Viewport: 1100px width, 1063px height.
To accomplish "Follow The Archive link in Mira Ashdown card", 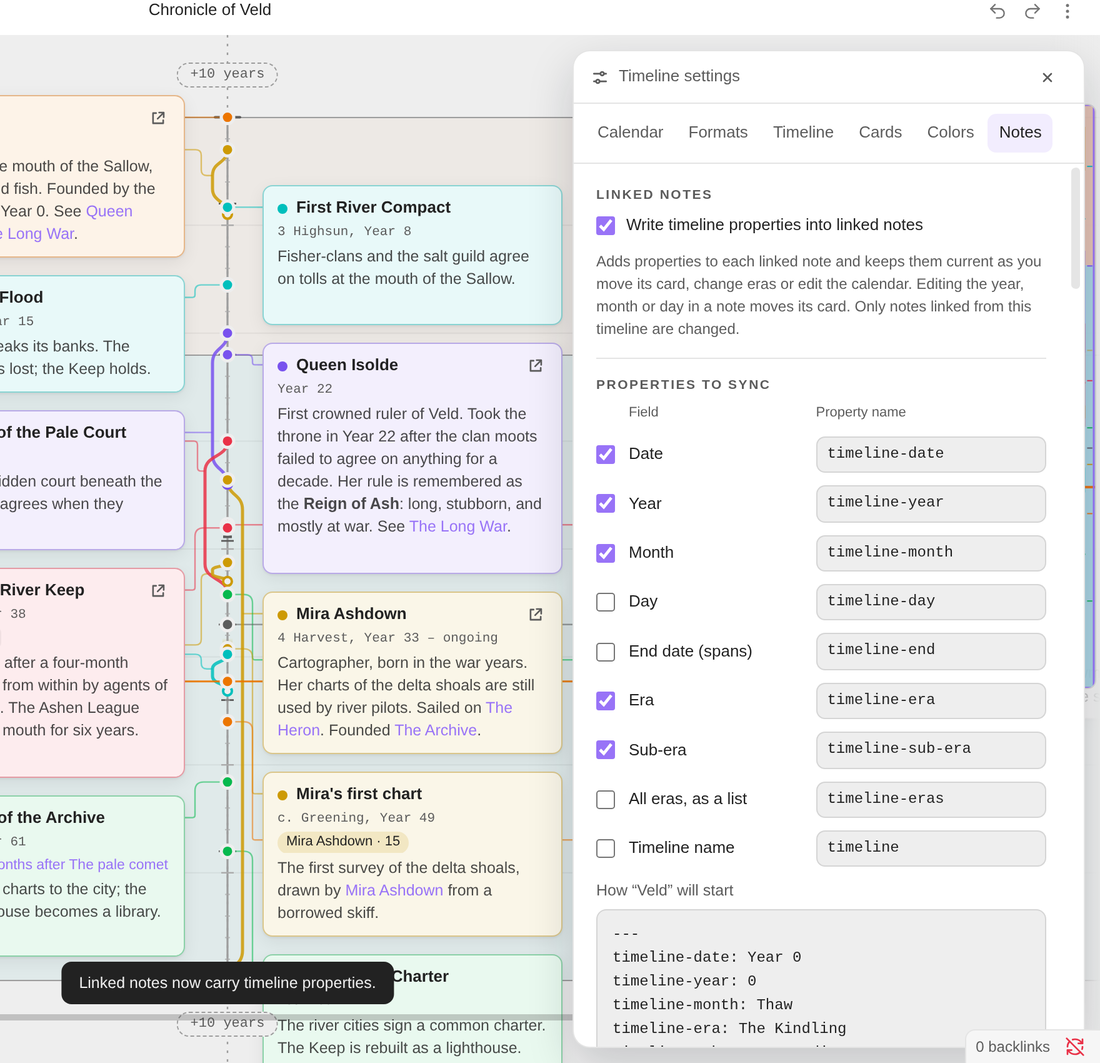I will [x=435, y=730].
